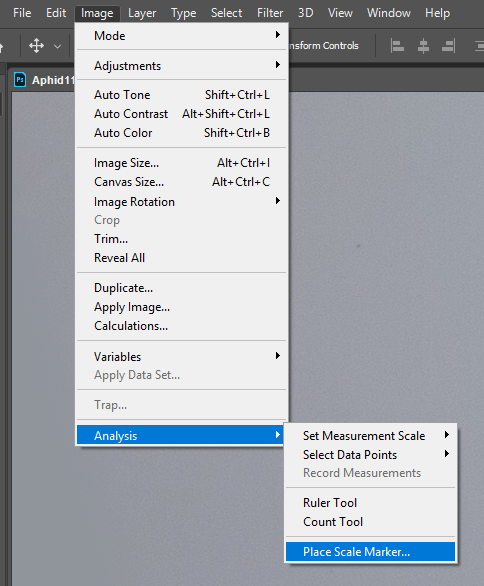
Task: Open the Variables submenu
Action: click(x=182, y=357)
